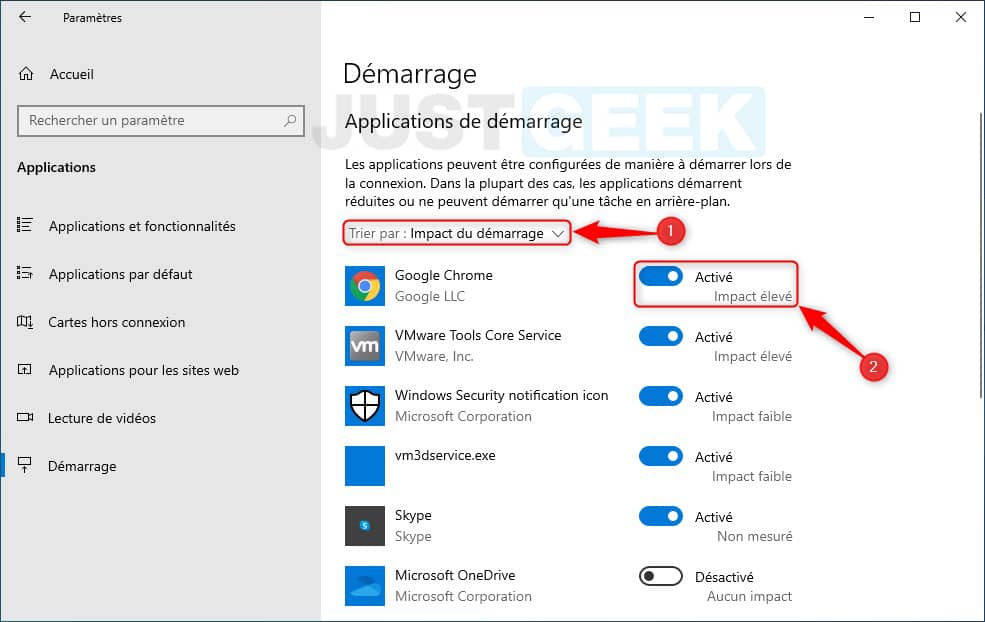Open the Trier par dropdown

point(457,233)
